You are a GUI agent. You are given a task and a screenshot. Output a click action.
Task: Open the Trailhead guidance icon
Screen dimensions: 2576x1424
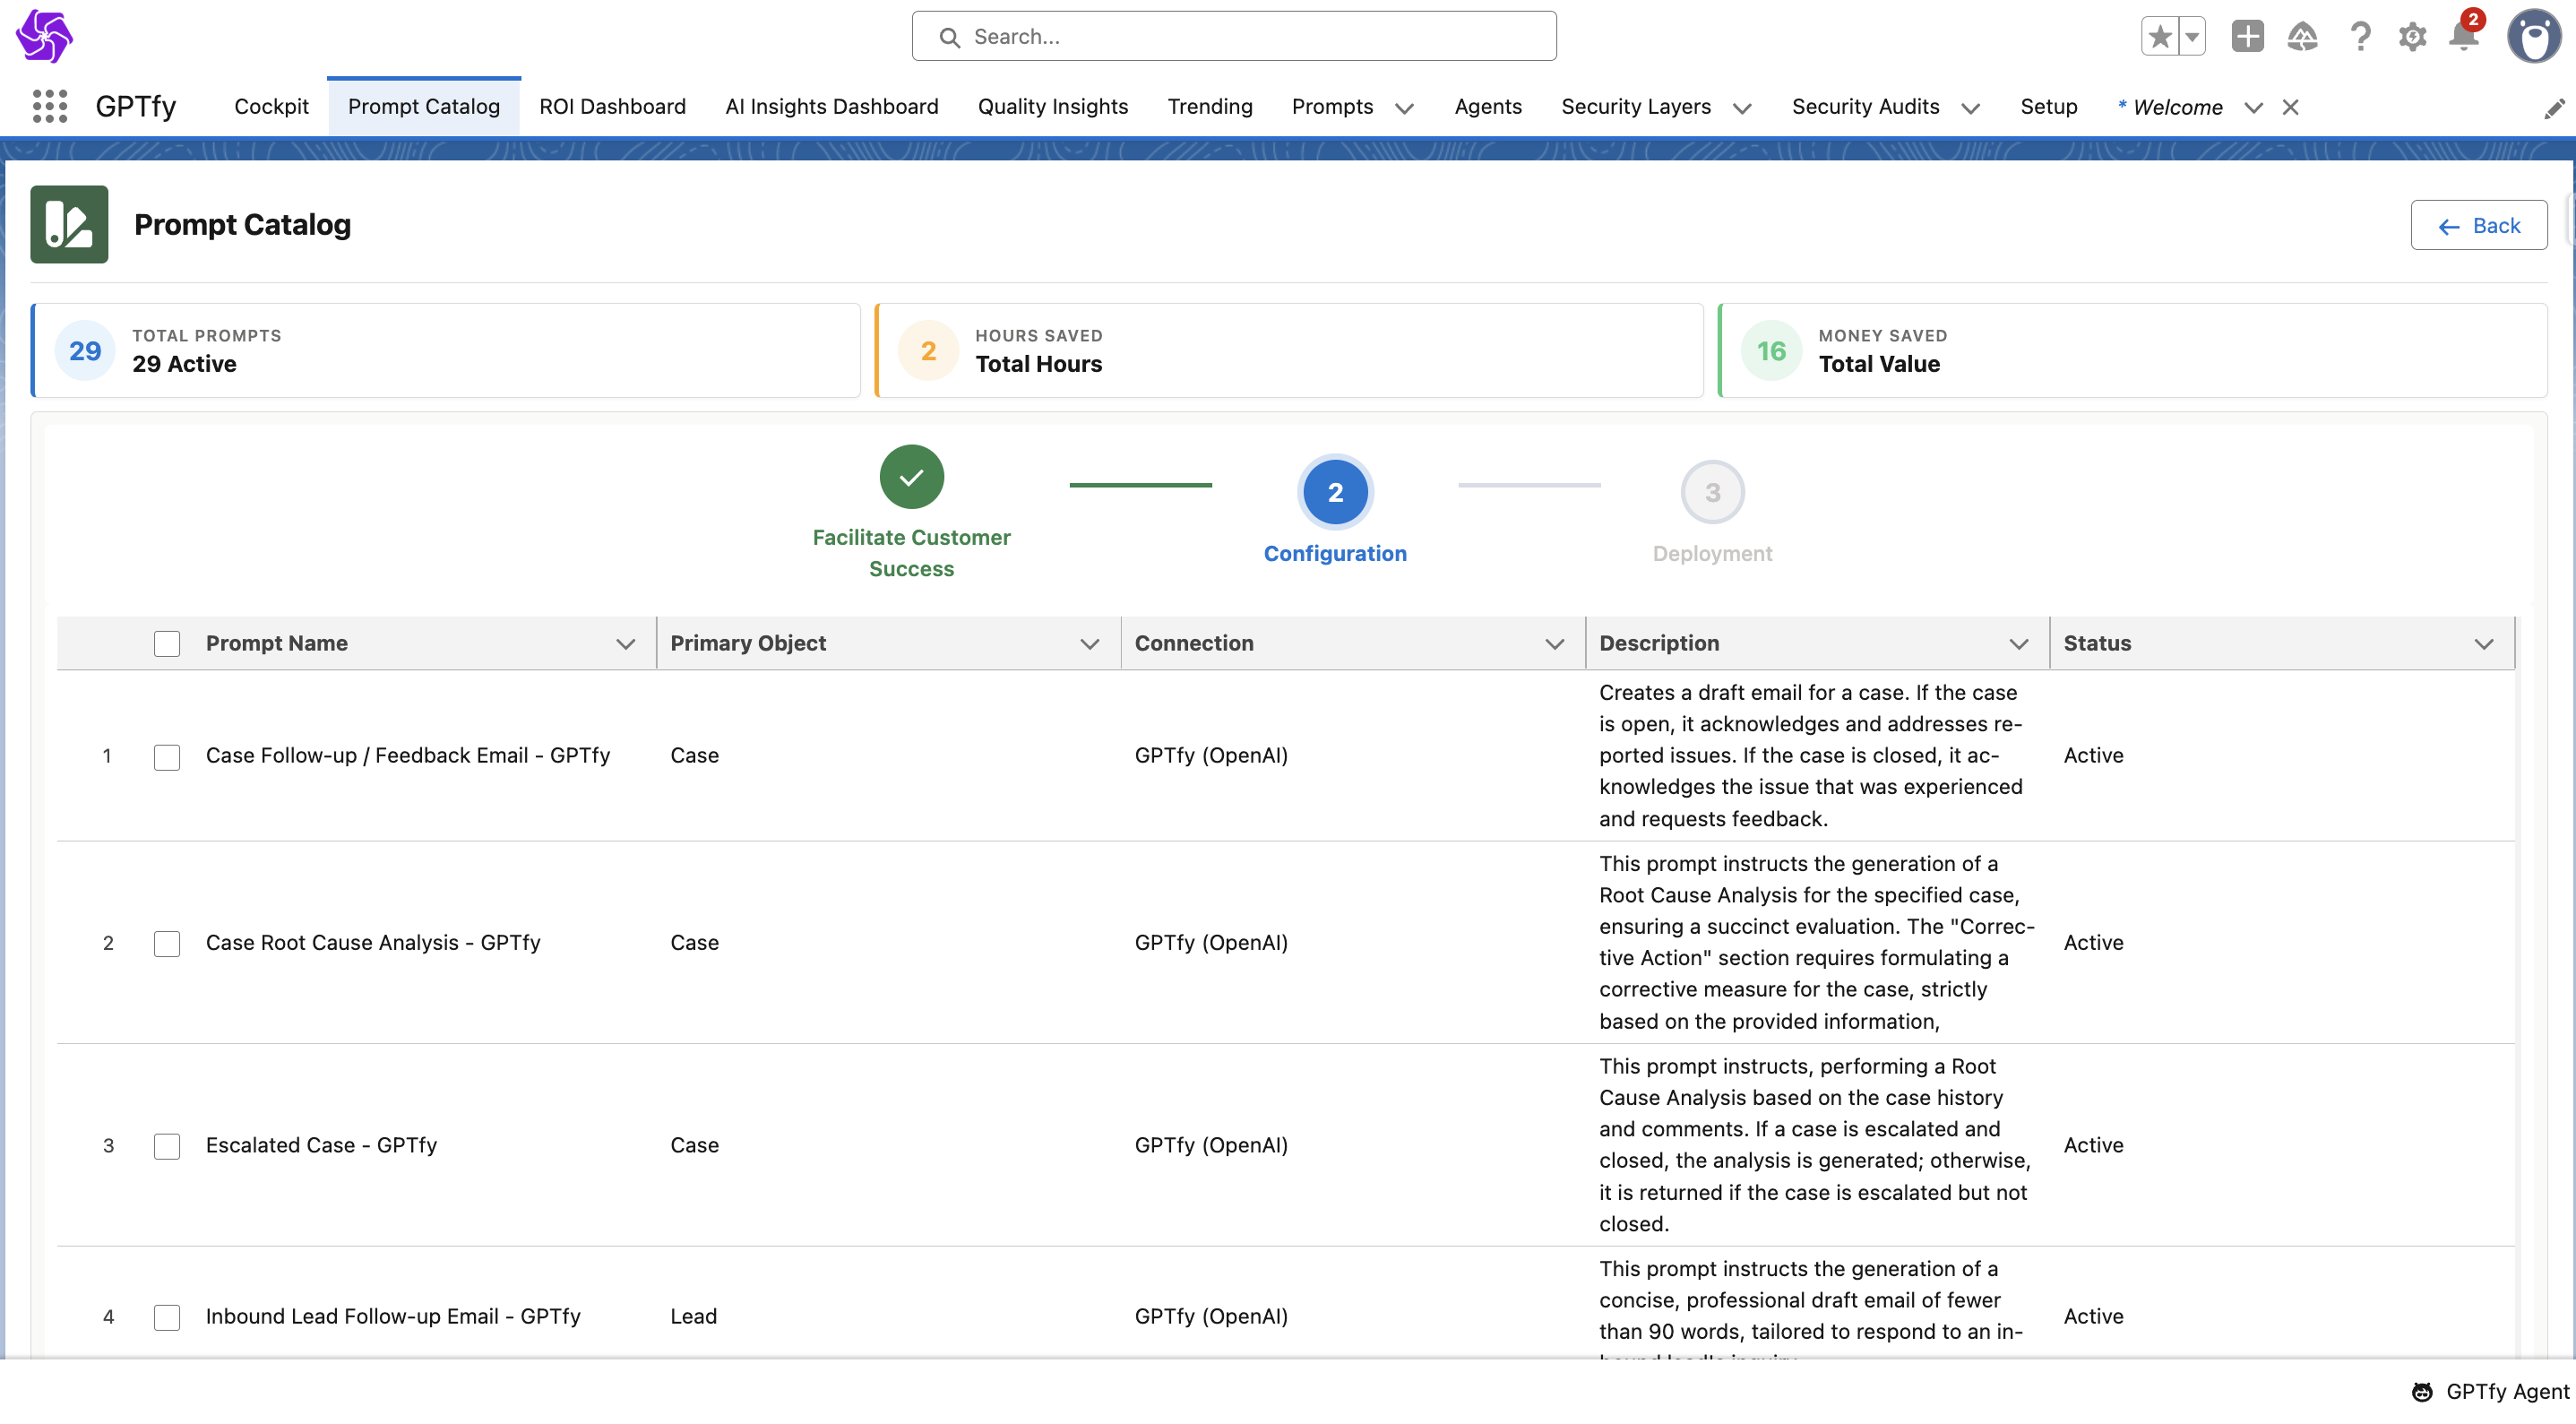click(x=2302, y=38)
